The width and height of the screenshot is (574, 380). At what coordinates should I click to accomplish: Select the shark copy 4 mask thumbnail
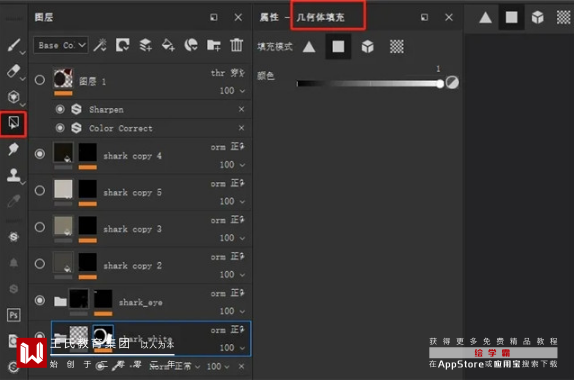[88, 152]
